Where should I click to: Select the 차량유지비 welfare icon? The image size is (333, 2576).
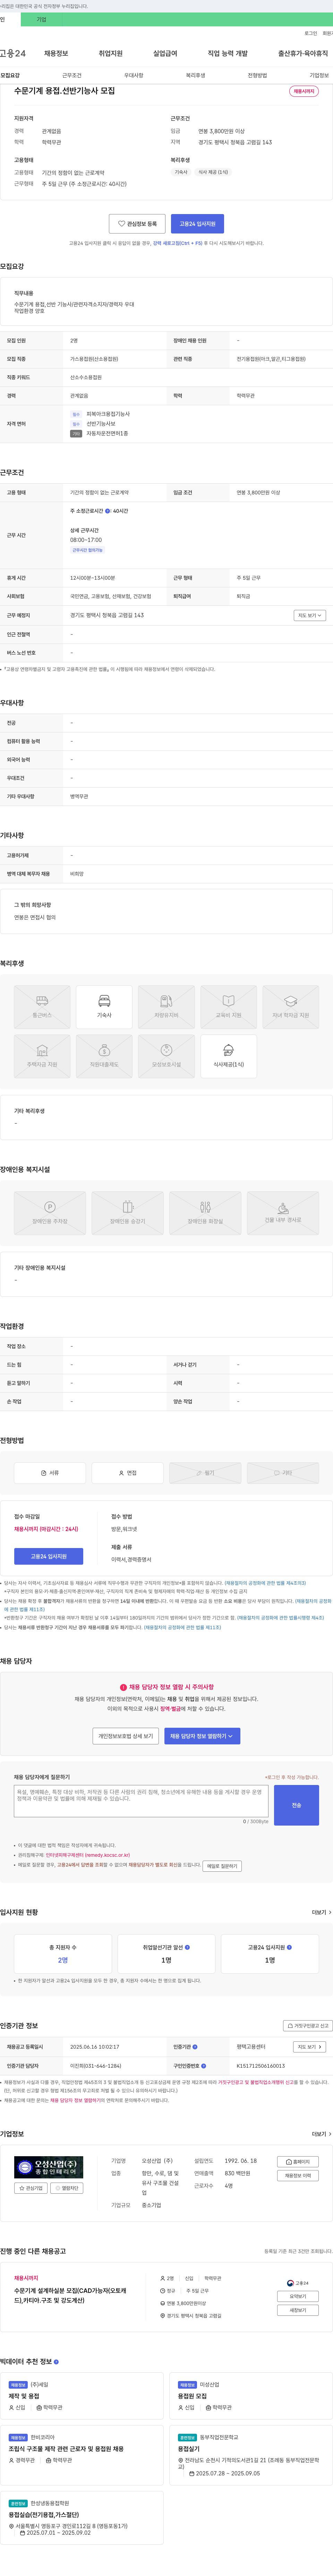pyautogui.click(x=166, y=1007)
